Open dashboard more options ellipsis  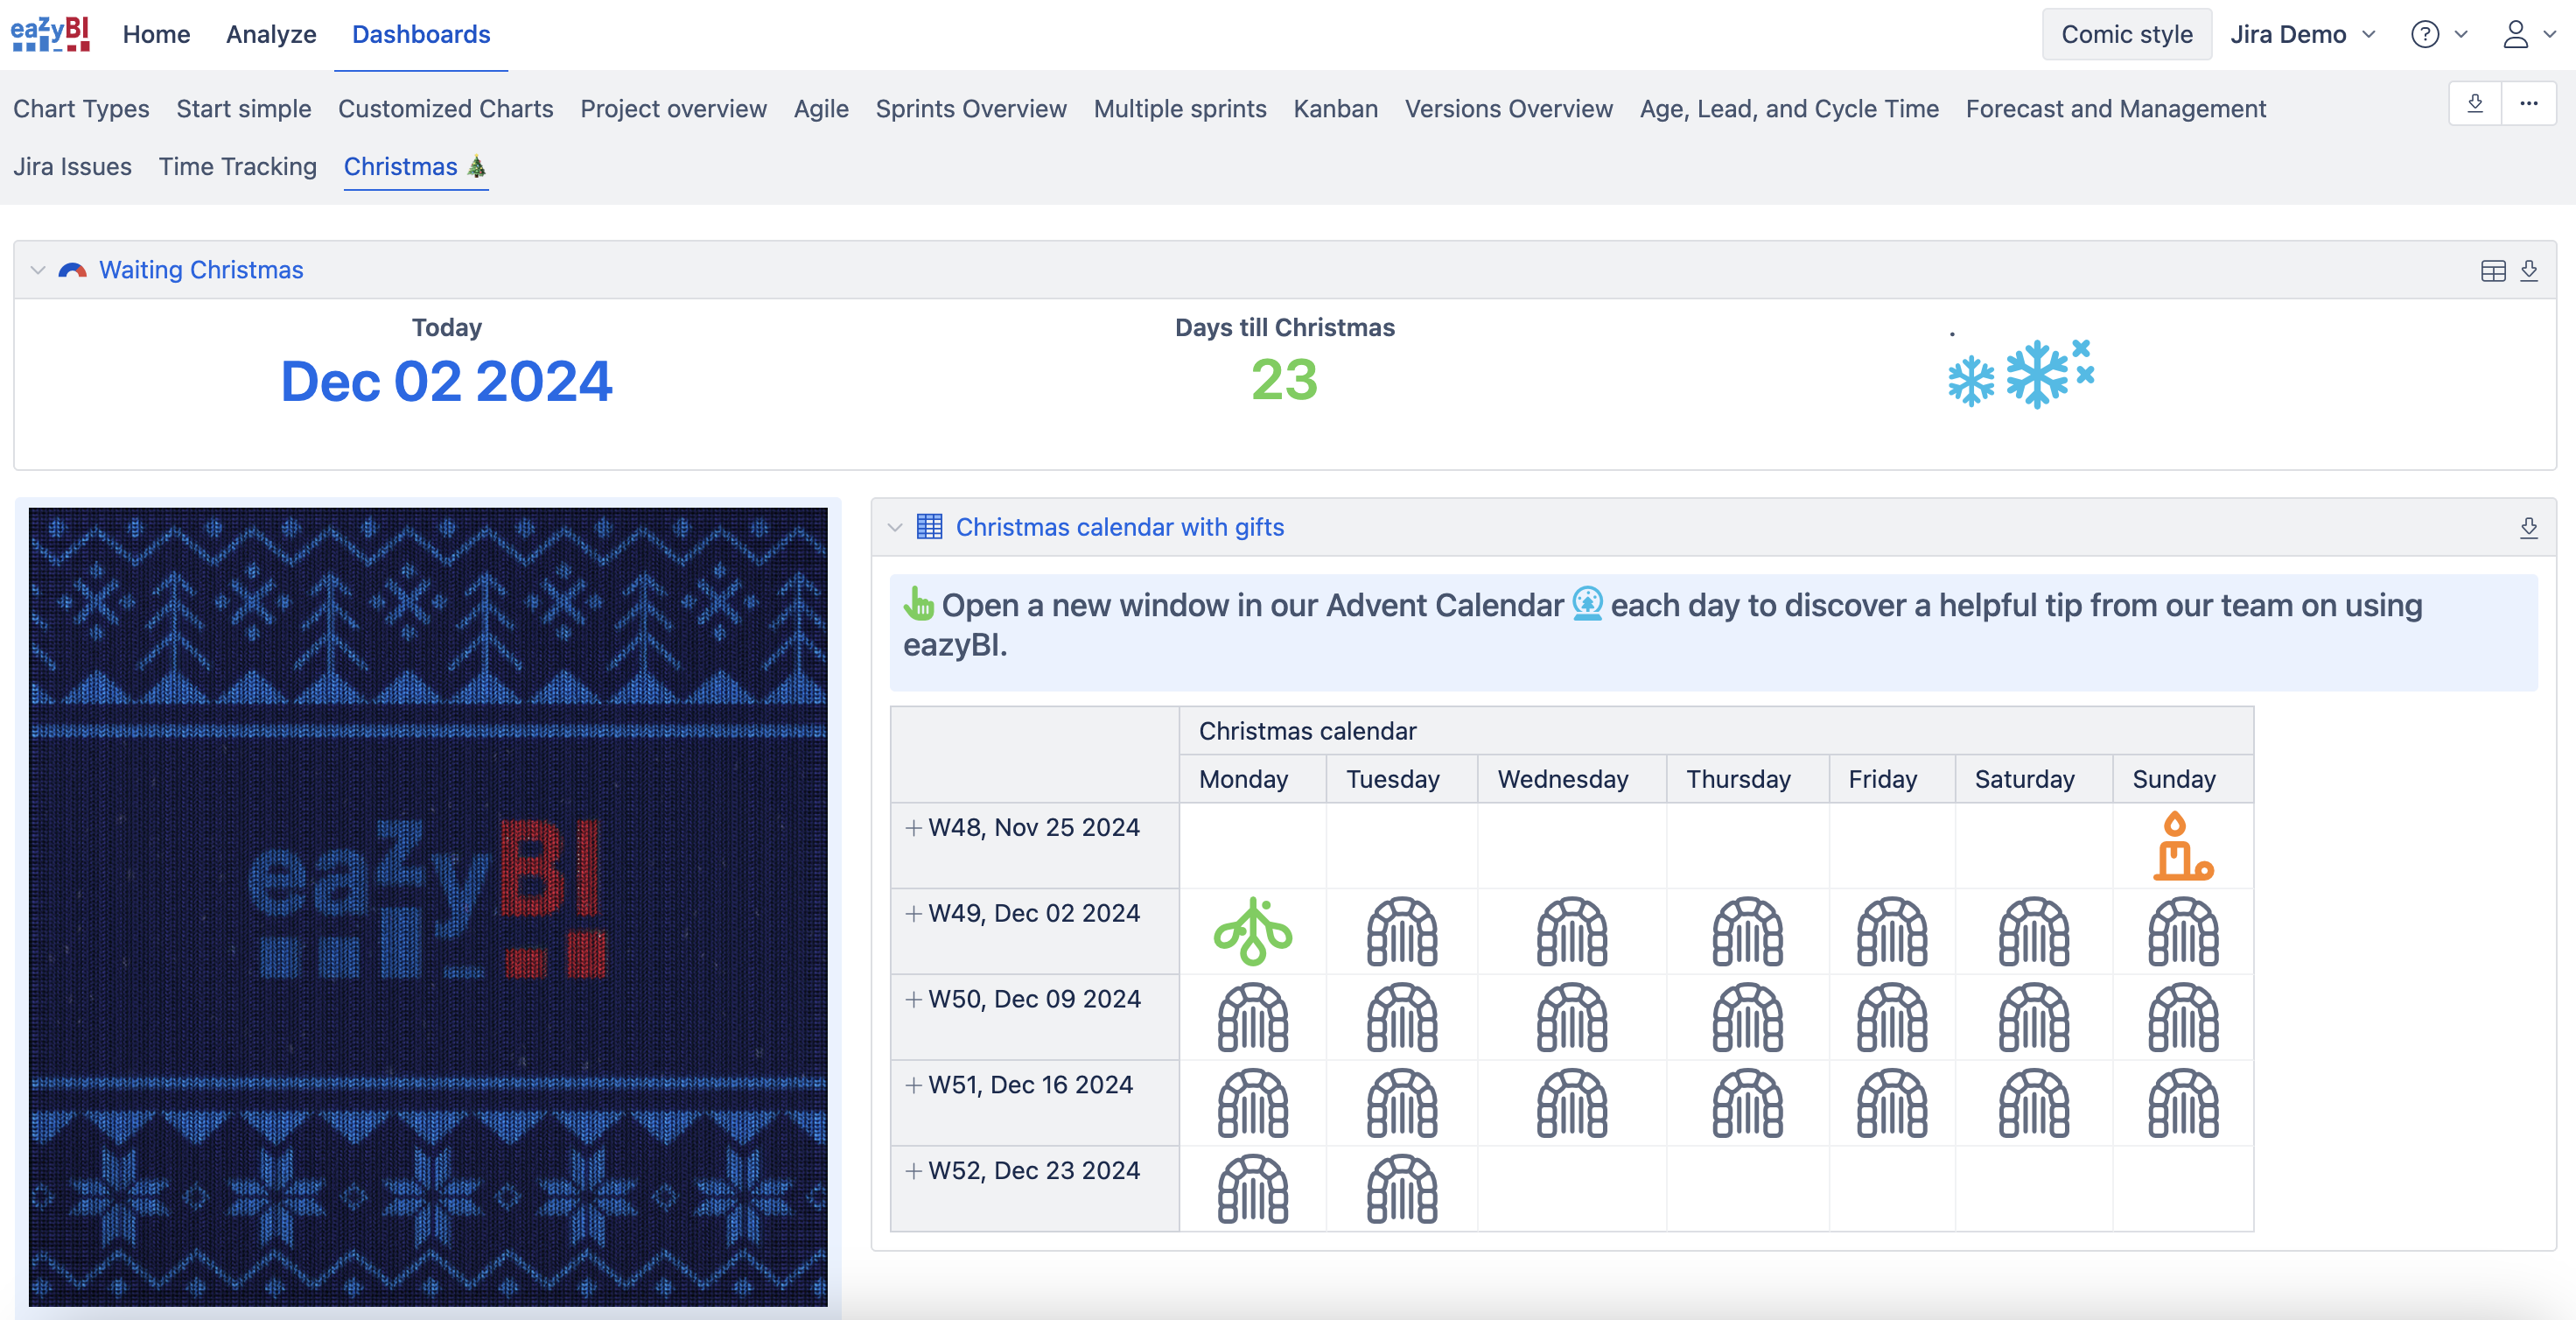coord(2529,103)
